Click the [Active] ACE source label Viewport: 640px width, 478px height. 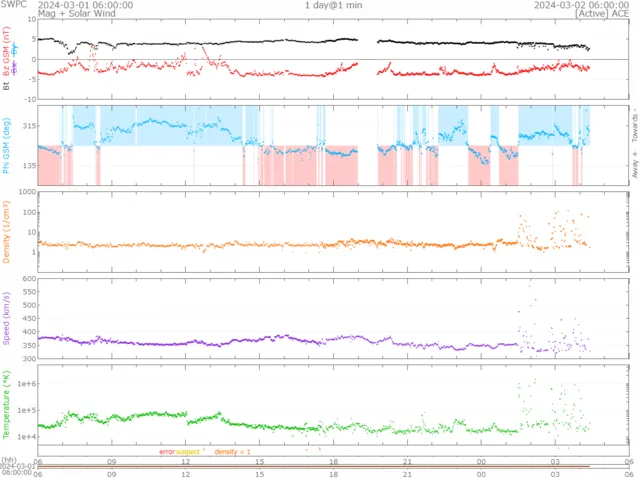coord(602,13)
